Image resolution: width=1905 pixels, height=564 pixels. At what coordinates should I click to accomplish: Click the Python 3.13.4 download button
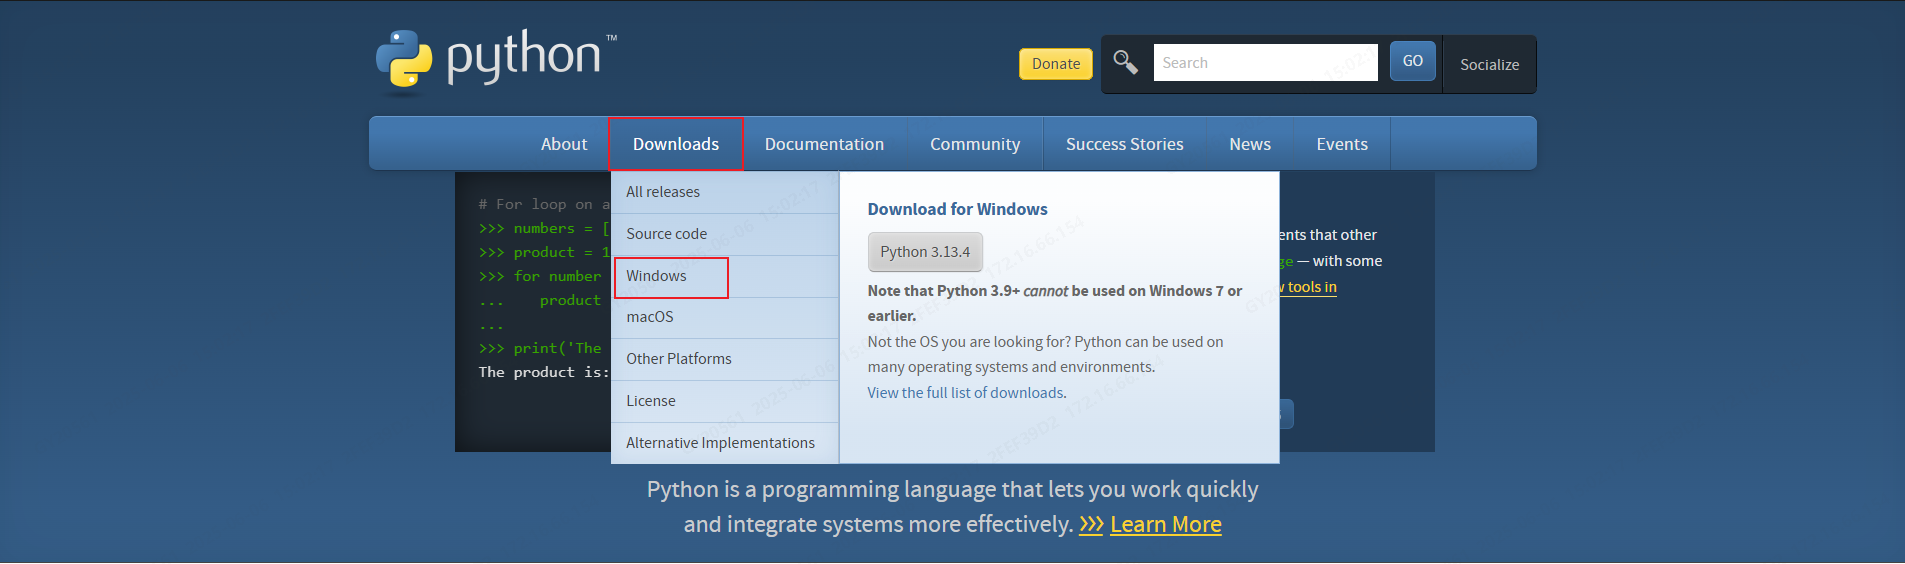(925, 252)
